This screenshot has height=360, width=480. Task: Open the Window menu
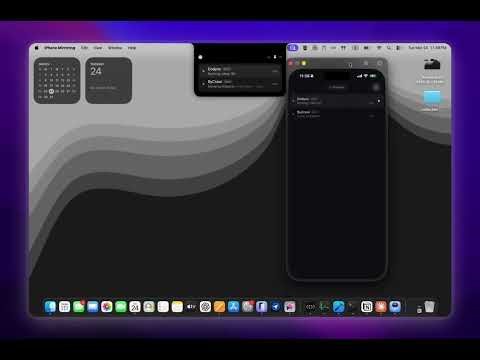[x=115, y=48]
